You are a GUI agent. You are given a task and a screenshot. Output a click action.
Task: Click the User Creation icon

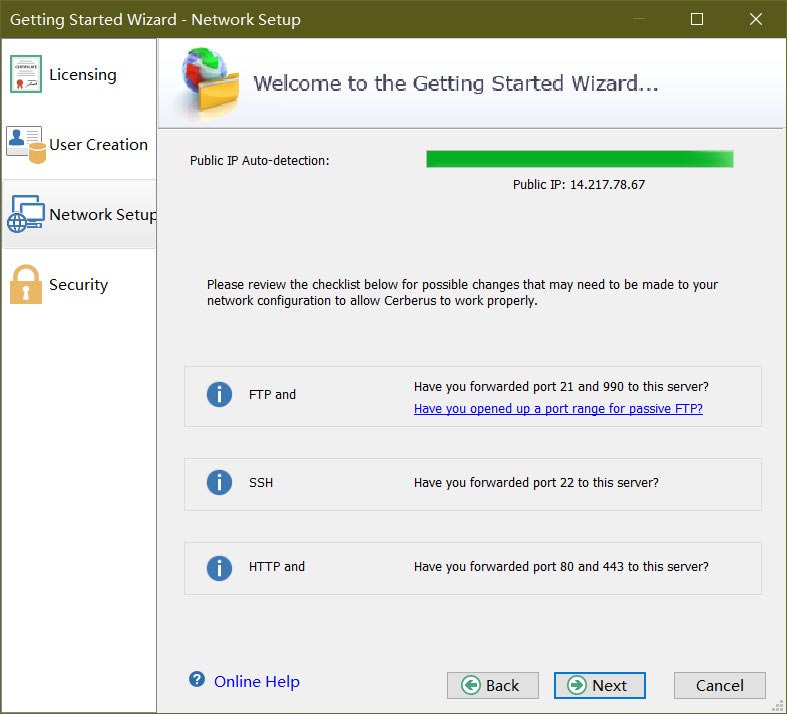pos(26,145)
